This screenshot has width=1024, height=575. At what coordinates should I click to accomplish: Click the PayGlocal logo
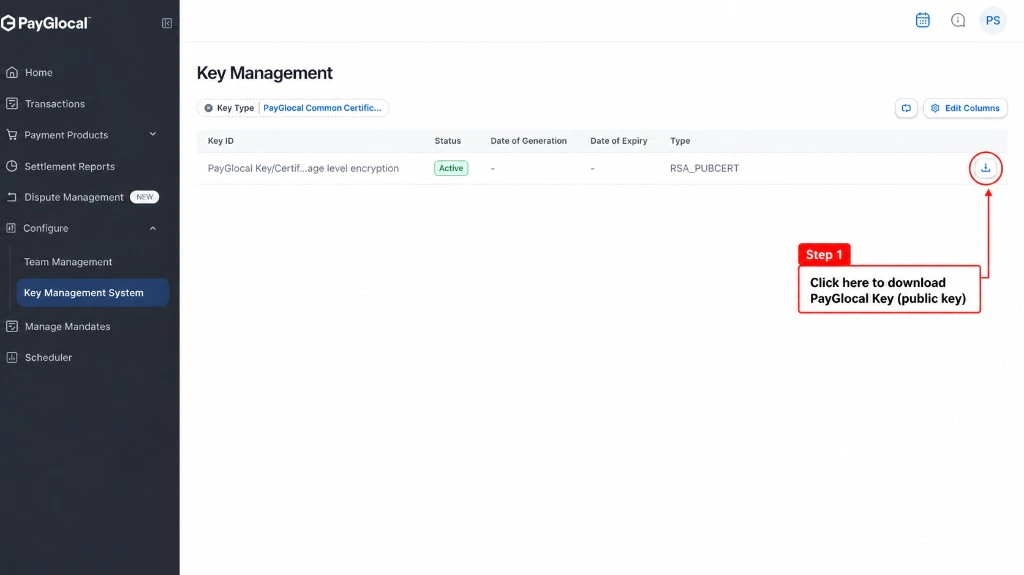click(x=45, y=24)
